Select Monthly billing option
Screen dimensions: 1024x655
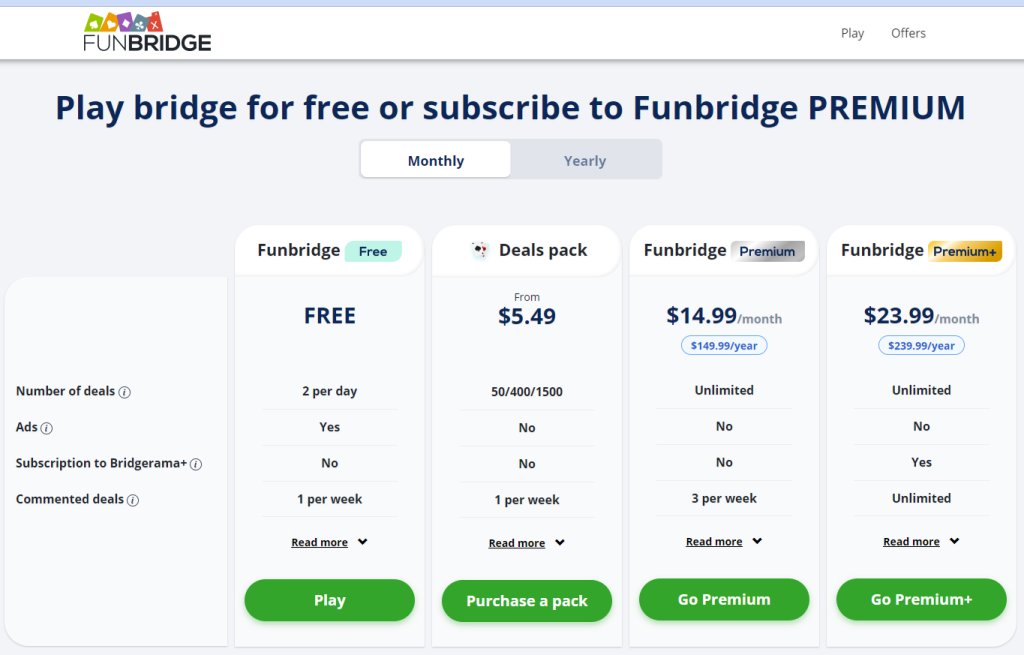[x=436, y=160]
